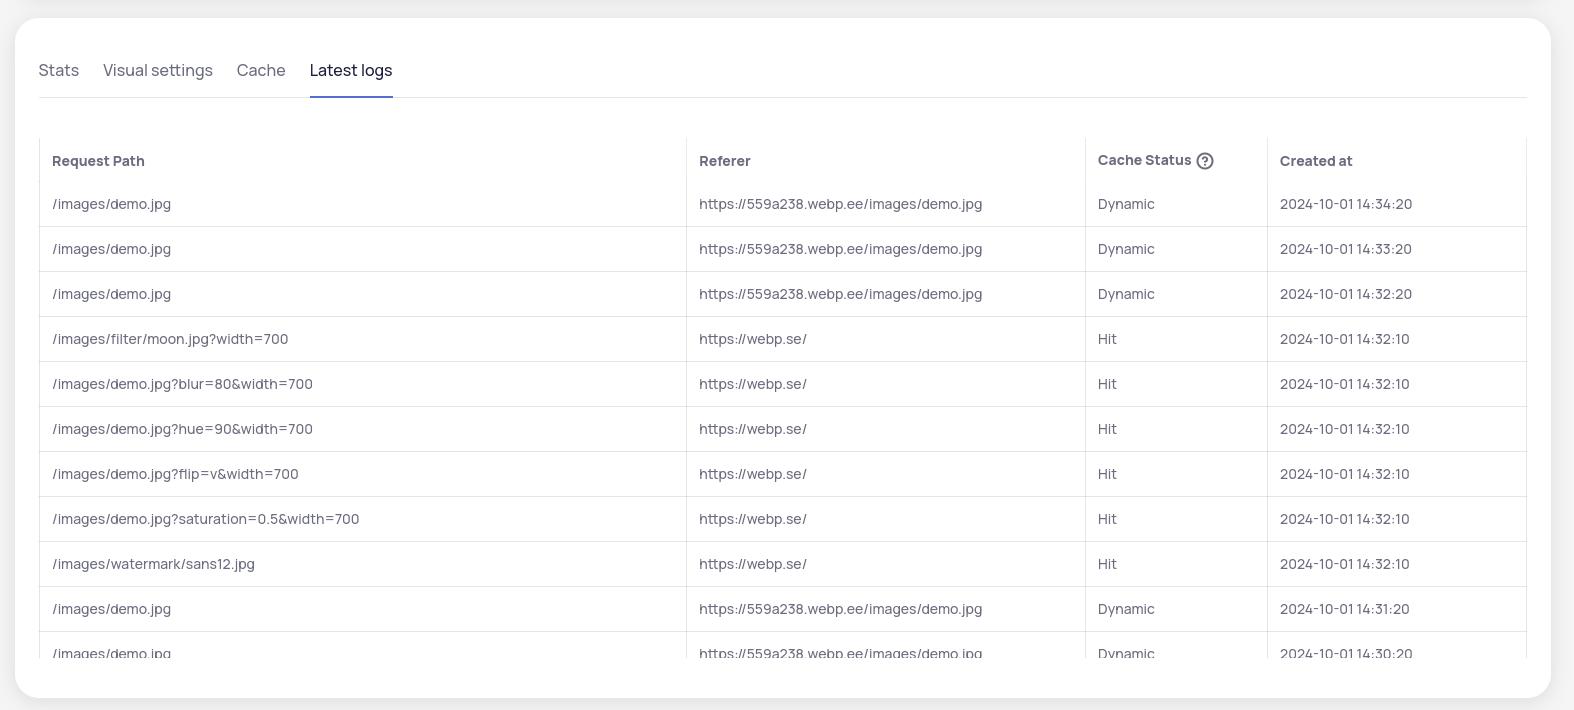Click the flip=v&width=700 request path
Viewport: 1574px width, 710px height.
175,474
